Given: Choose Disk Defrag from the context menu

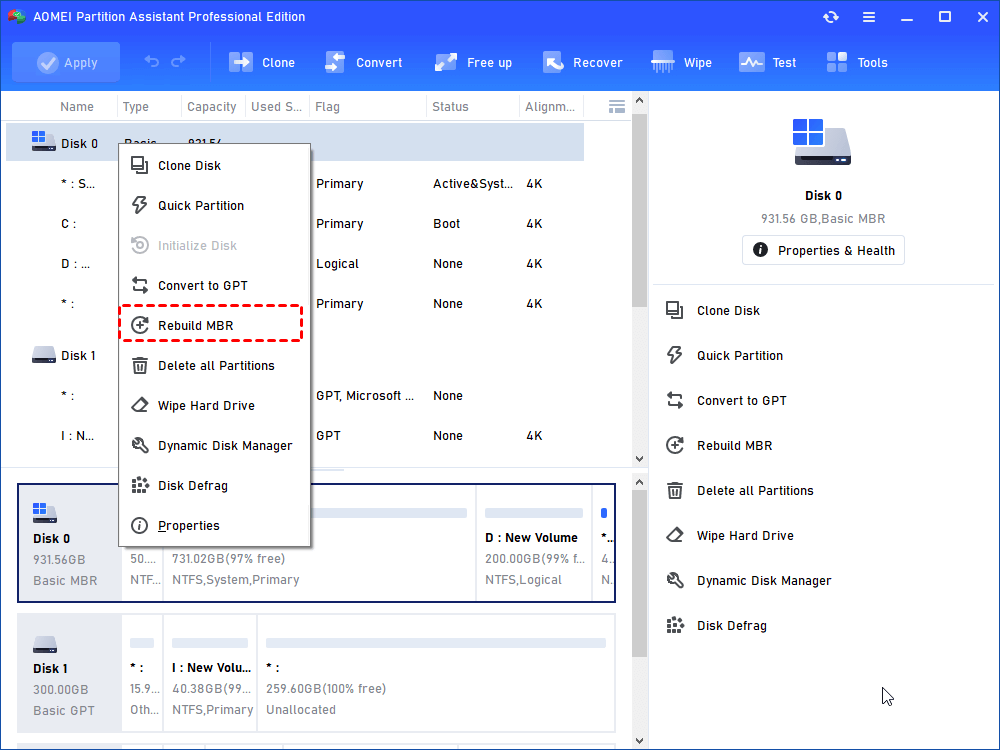Looking at the screenshot, I should [x=214, y=486].
